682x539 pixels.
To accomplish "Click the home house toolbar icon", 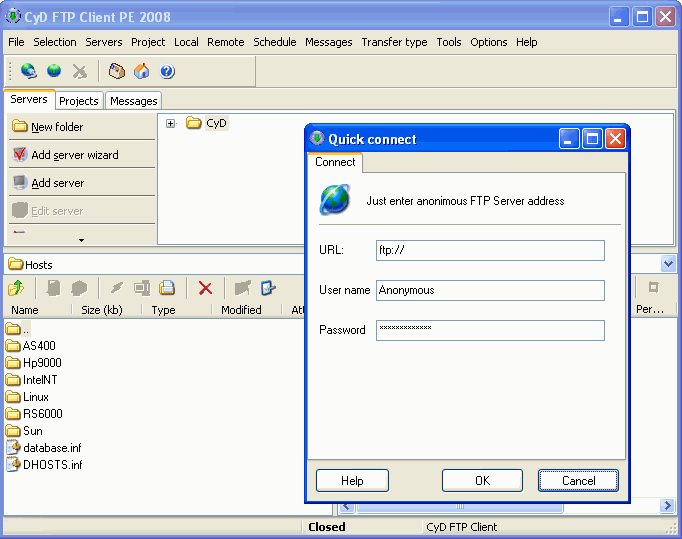I will coord(141,71).
